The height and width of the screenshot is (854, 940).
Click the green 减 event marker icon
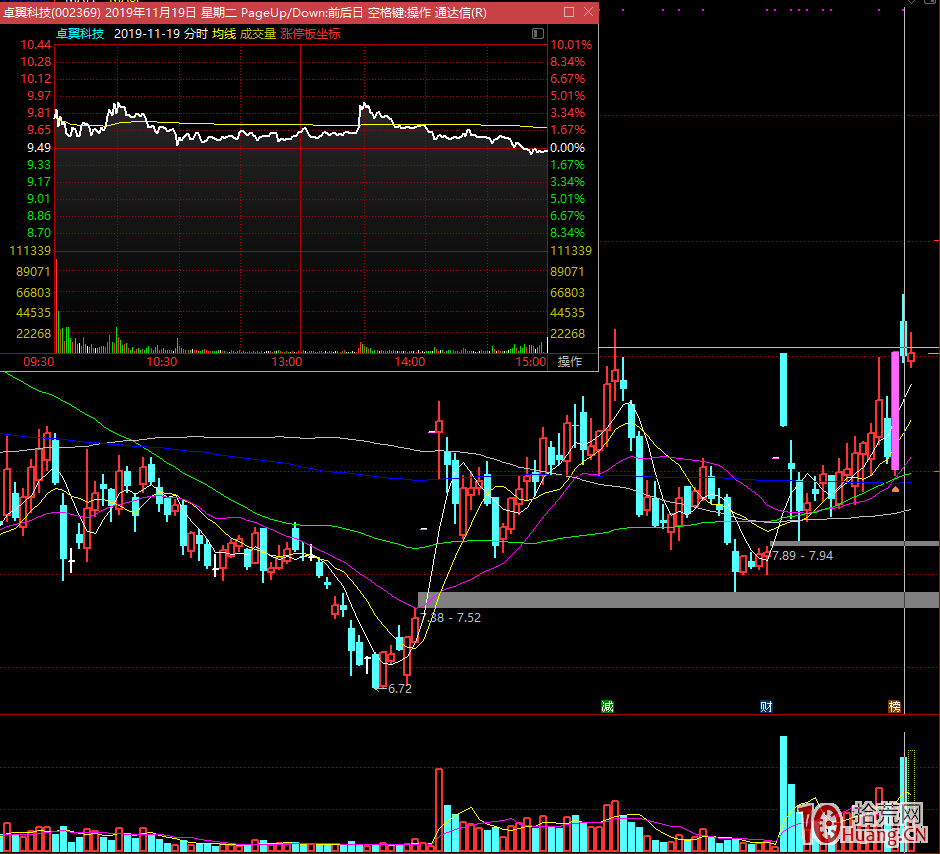pyautogui.click(x=607, y=707)
